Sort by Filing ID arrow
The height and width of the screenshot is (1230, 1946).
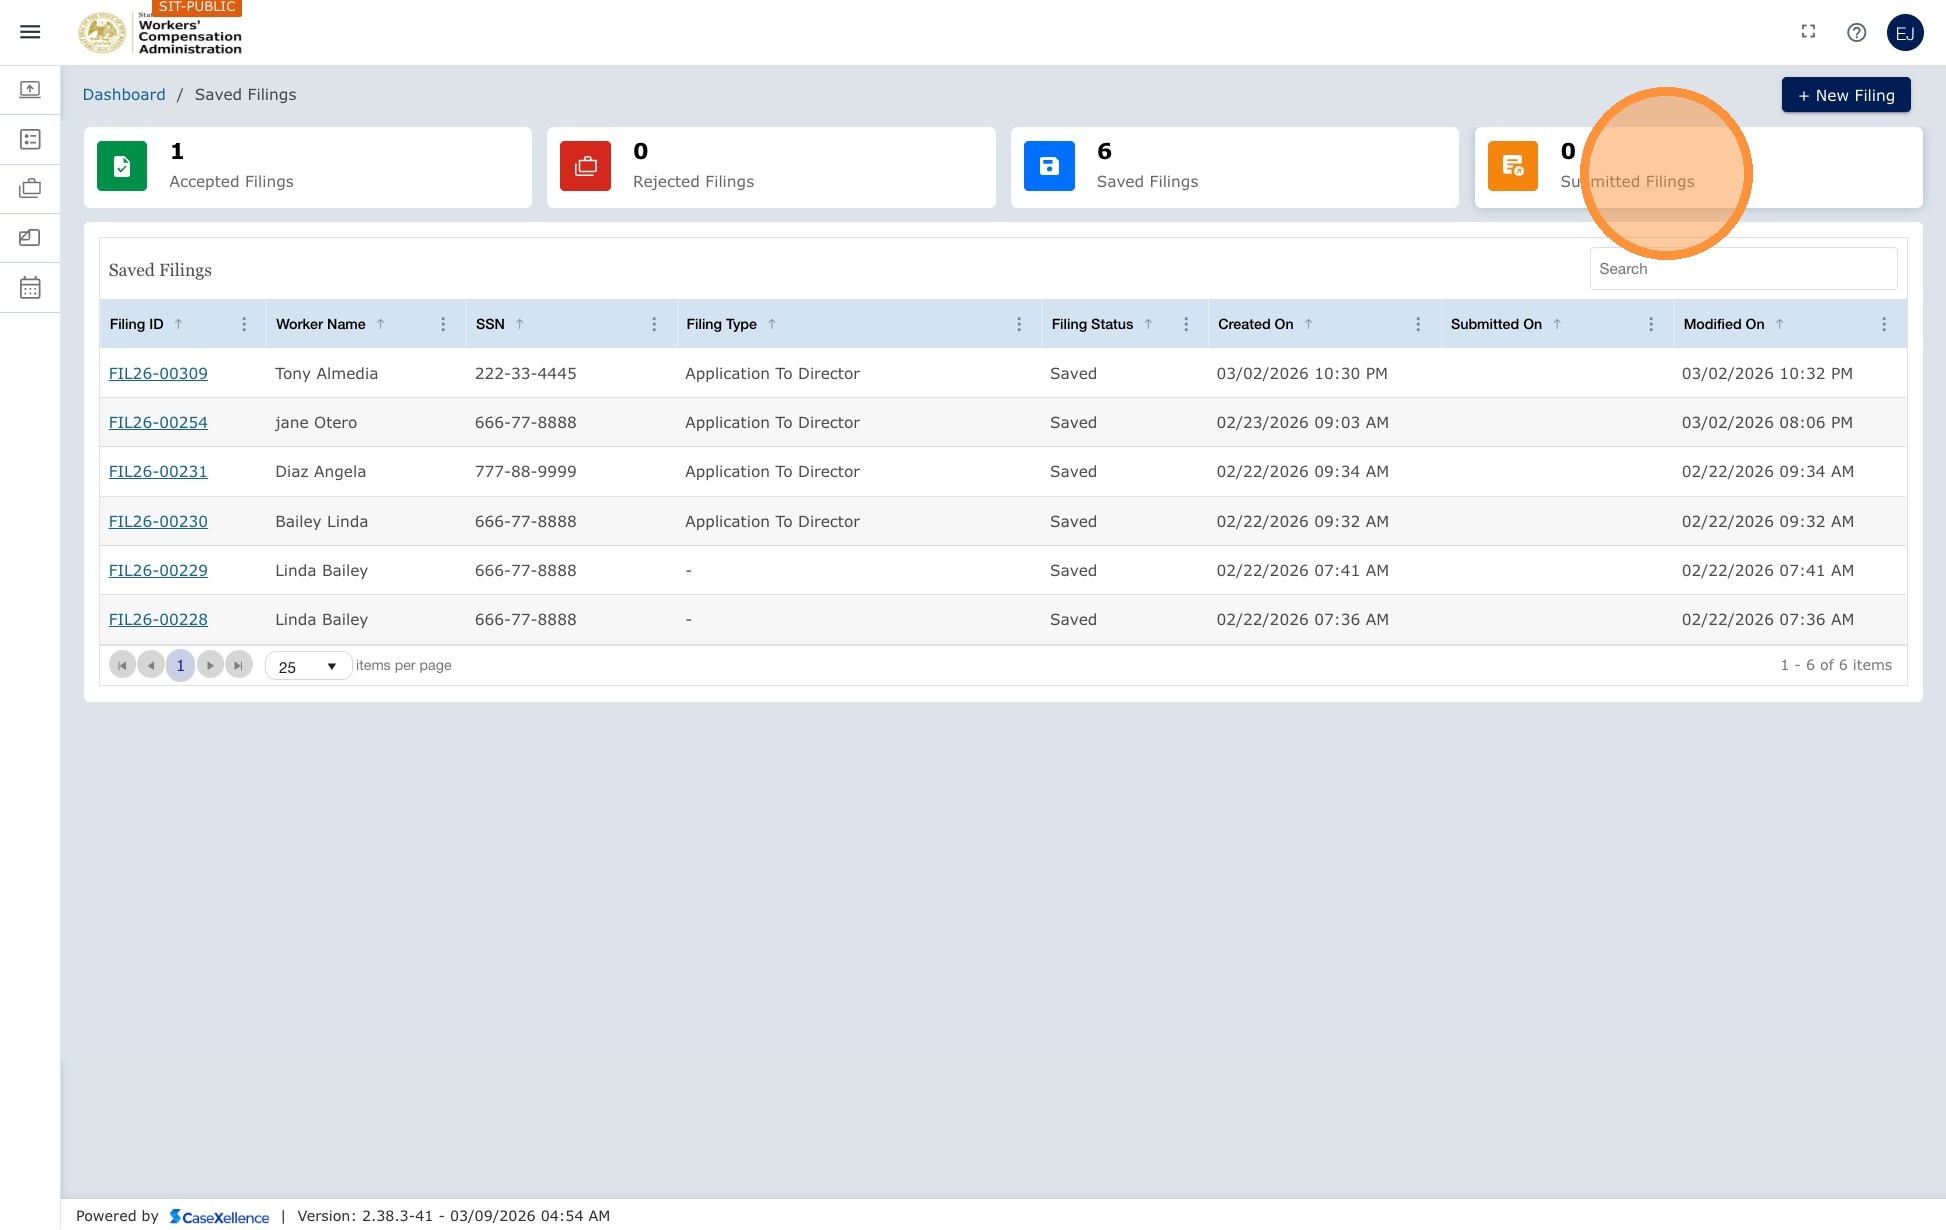tap(179, 324)
